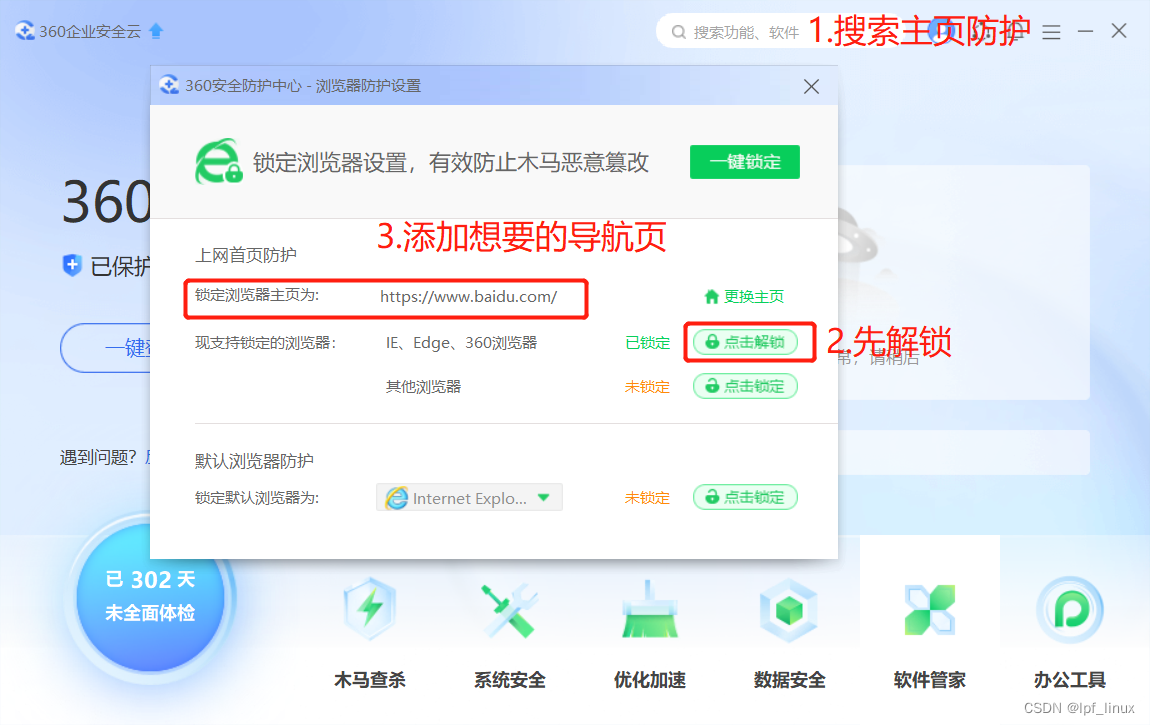Click the IE、Edge、360浏览器 text
The width and height of the screenshot is (1150, 725).
point(461,342)
